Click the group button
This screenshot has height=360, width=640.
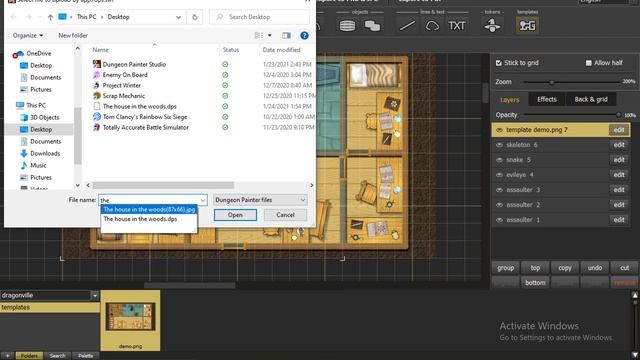pyautogui.click(x=506, y=268)
